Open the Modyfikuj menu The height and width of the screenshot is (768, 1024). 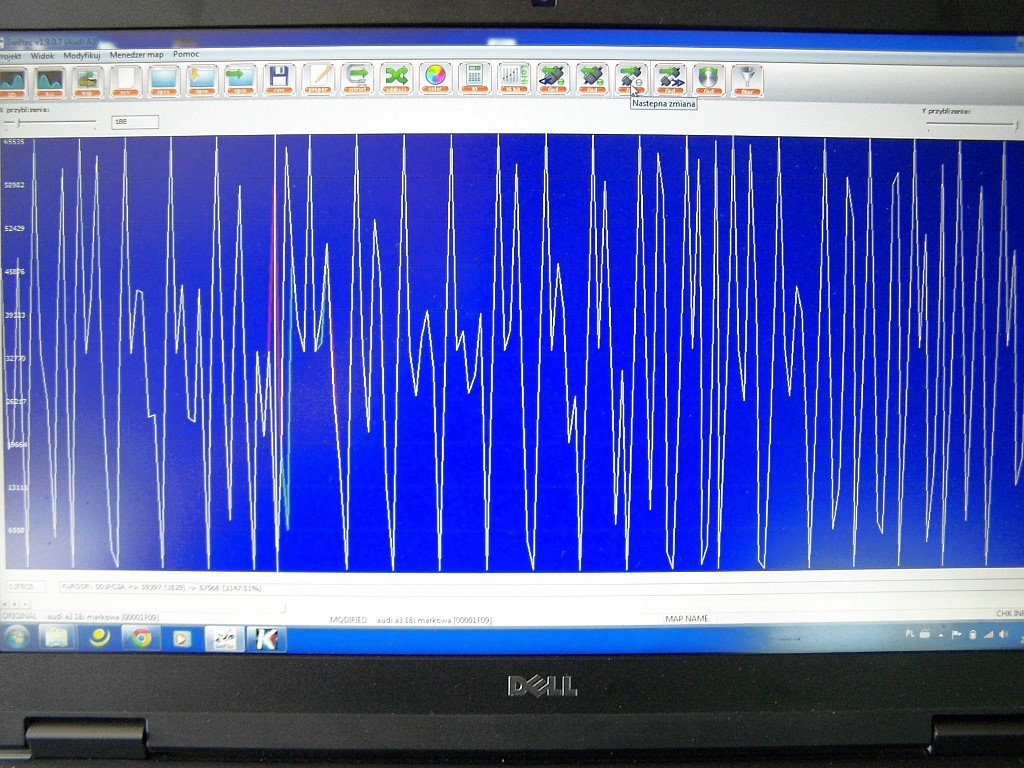click(x=82, y=55)
